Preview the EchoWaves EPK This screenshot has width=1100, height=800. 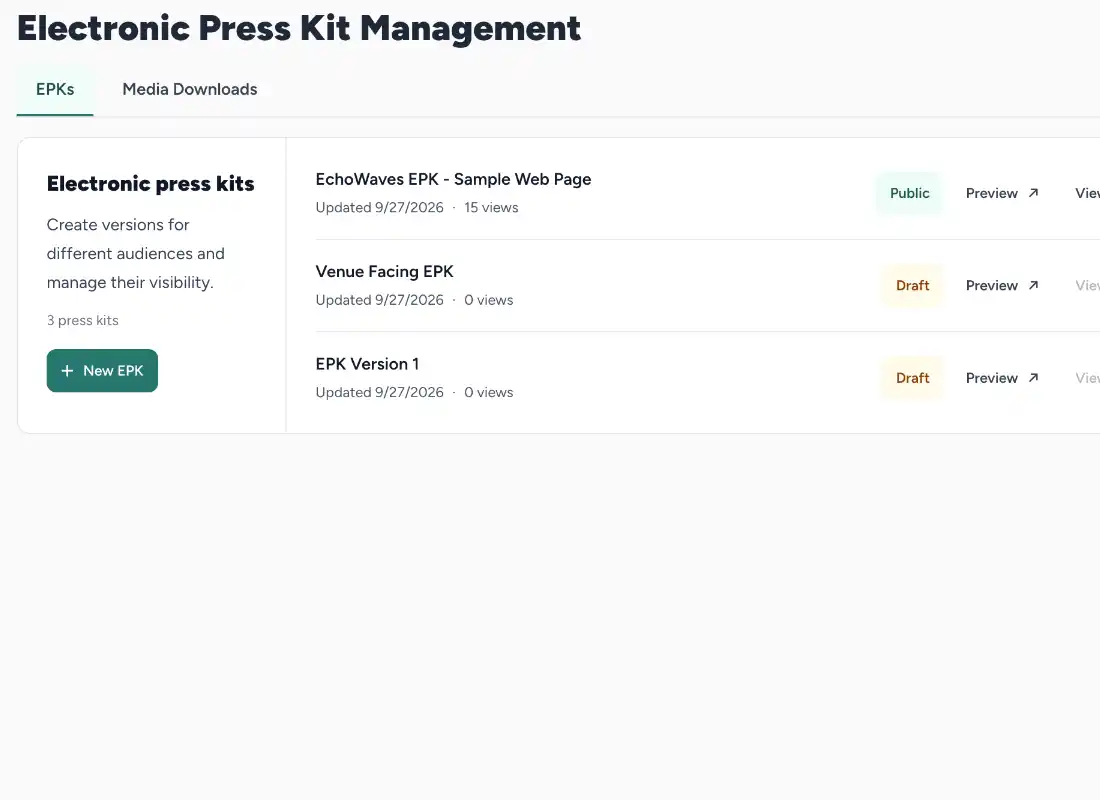point(1002,194)
